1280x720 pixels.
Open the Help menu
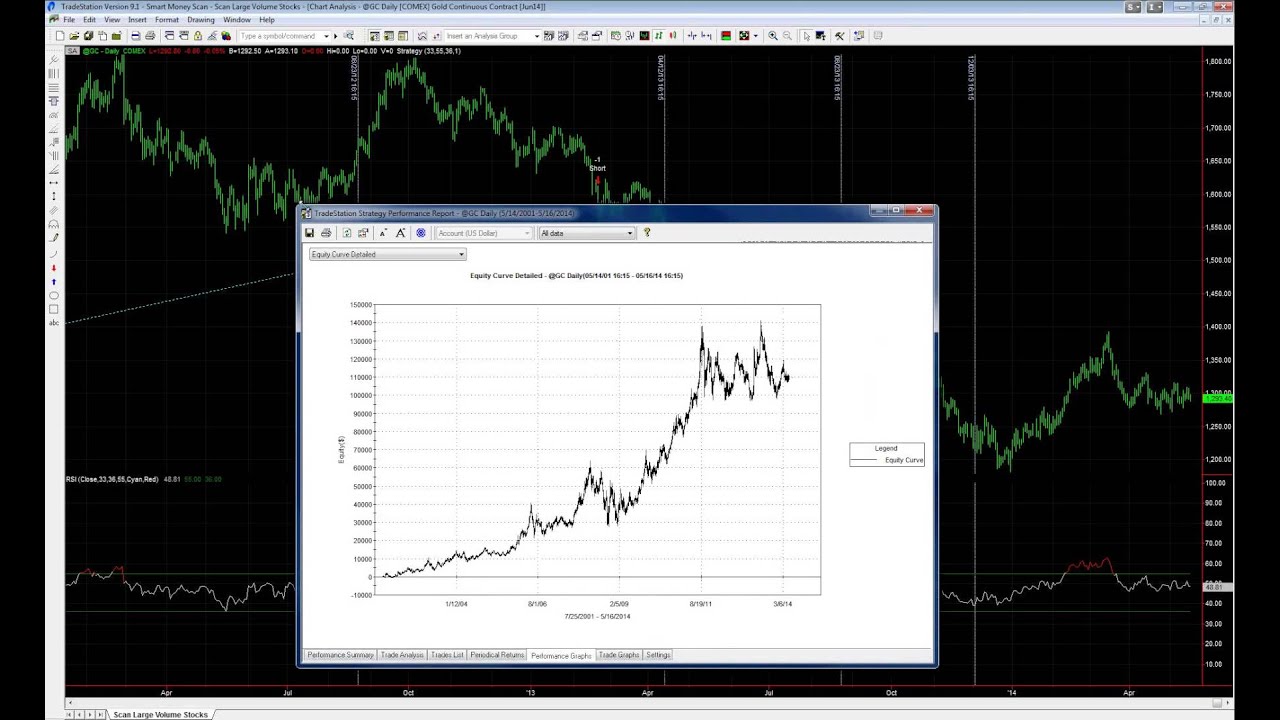[267, 20]
